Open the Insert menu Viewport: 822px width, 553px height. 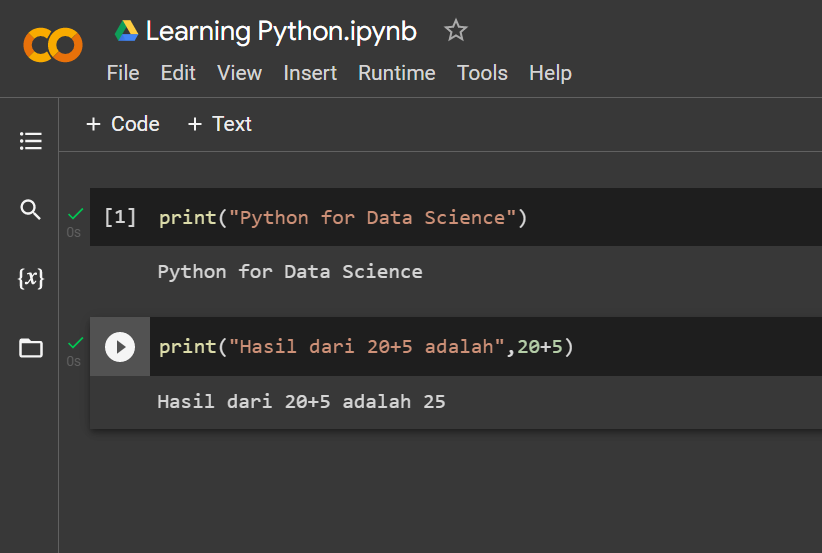click(x=310, y=73)
